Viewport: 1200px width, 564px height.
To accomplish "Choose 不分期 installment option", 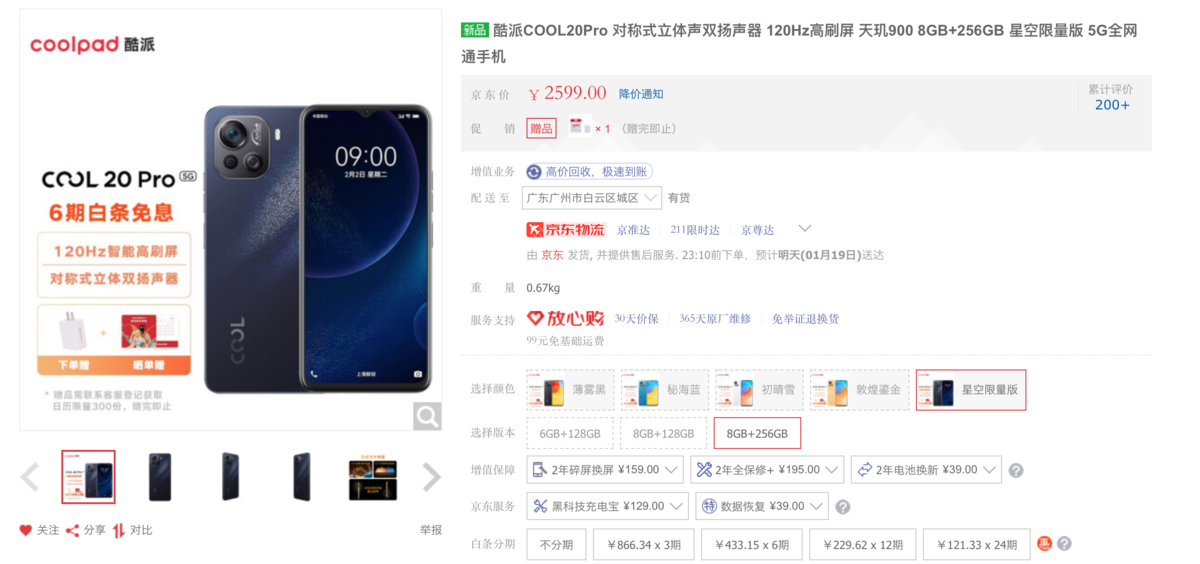I will point(556,545).
